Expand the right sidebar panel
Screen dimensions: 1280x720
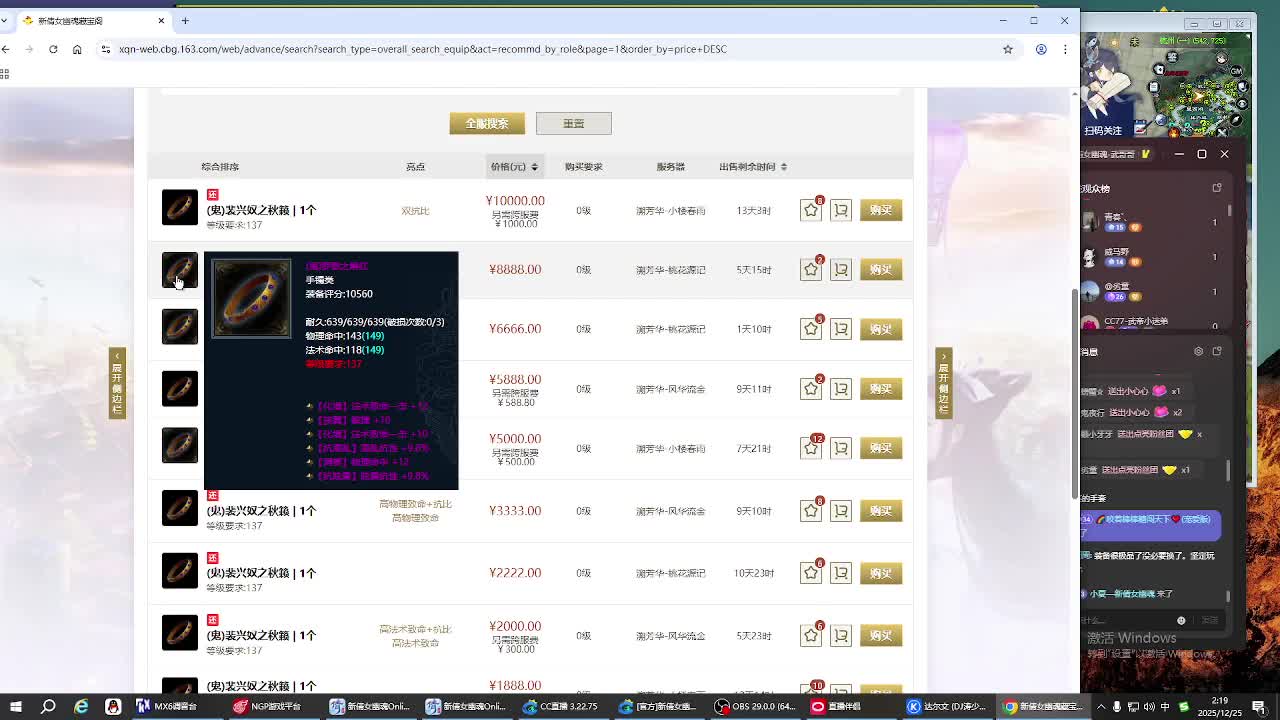(943, 383)
